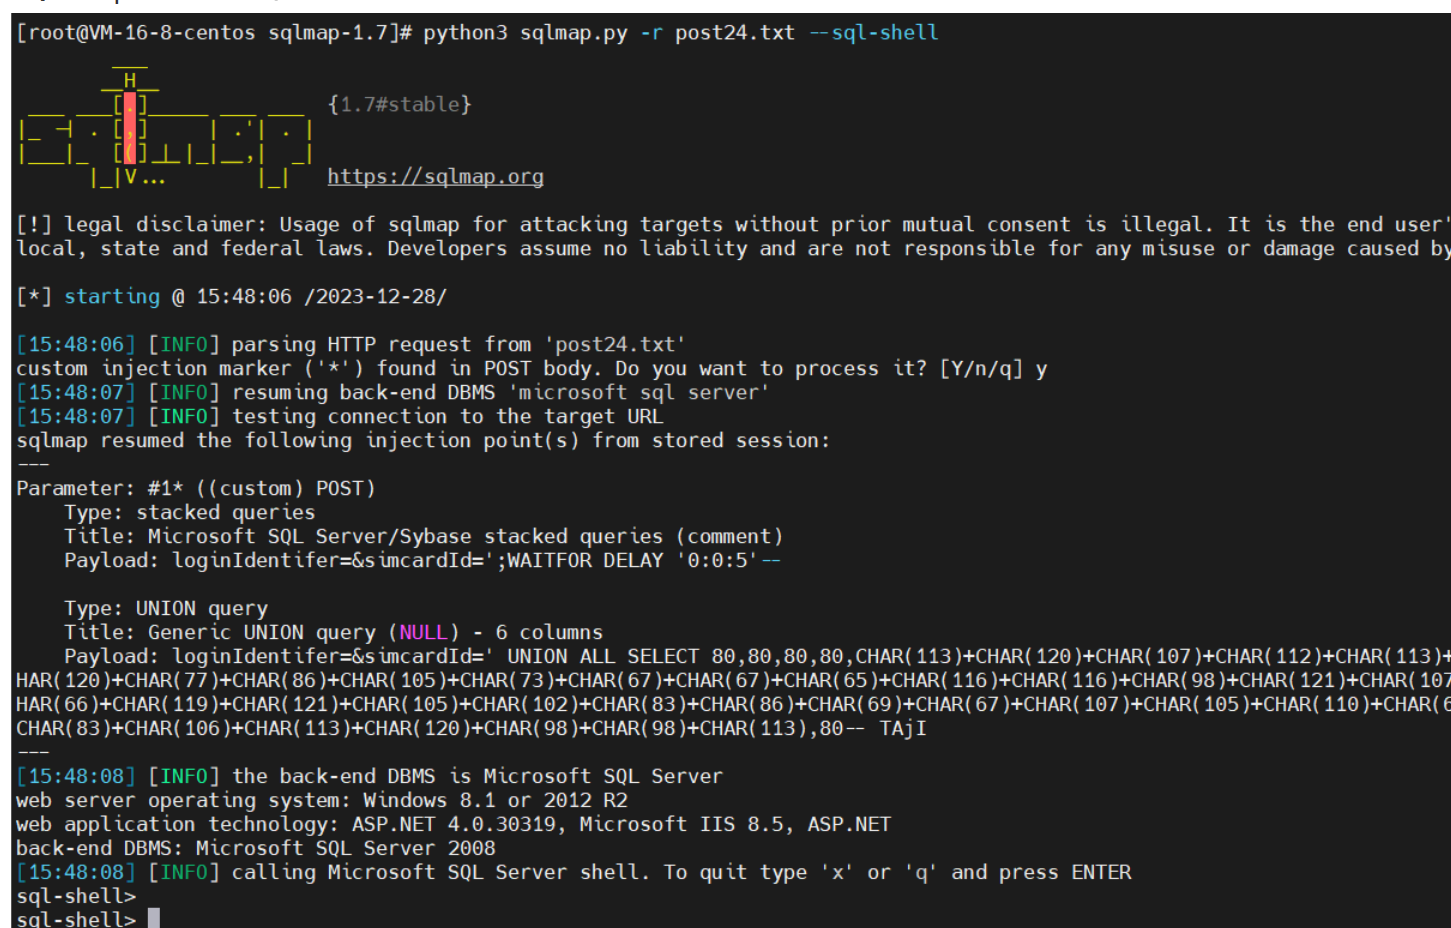Click the sqlmap ASCII art logo

click(x=166, y=128)
